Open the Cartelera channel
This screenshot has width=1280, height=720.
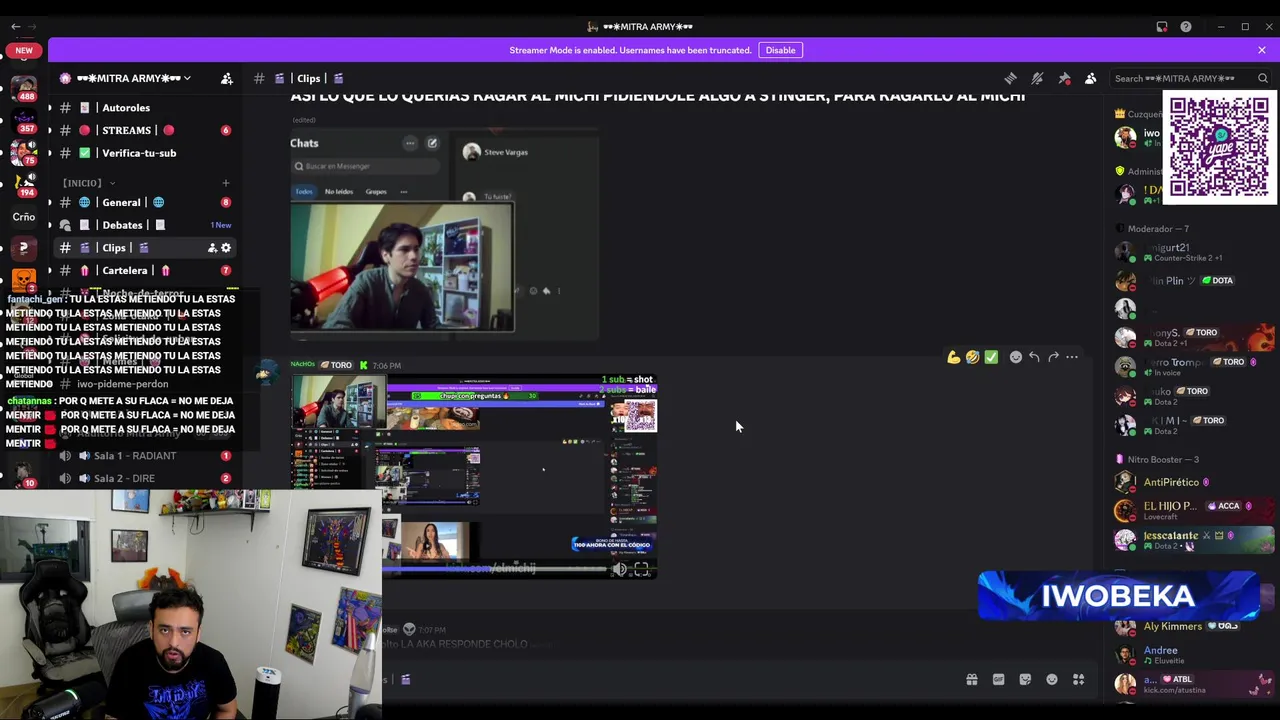pyautogui.click(x=125, y=270)
